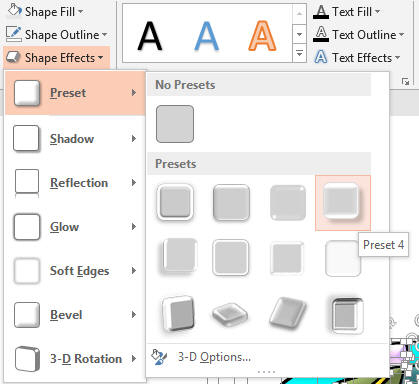Apply Preset 8 faded square effect

343,258
